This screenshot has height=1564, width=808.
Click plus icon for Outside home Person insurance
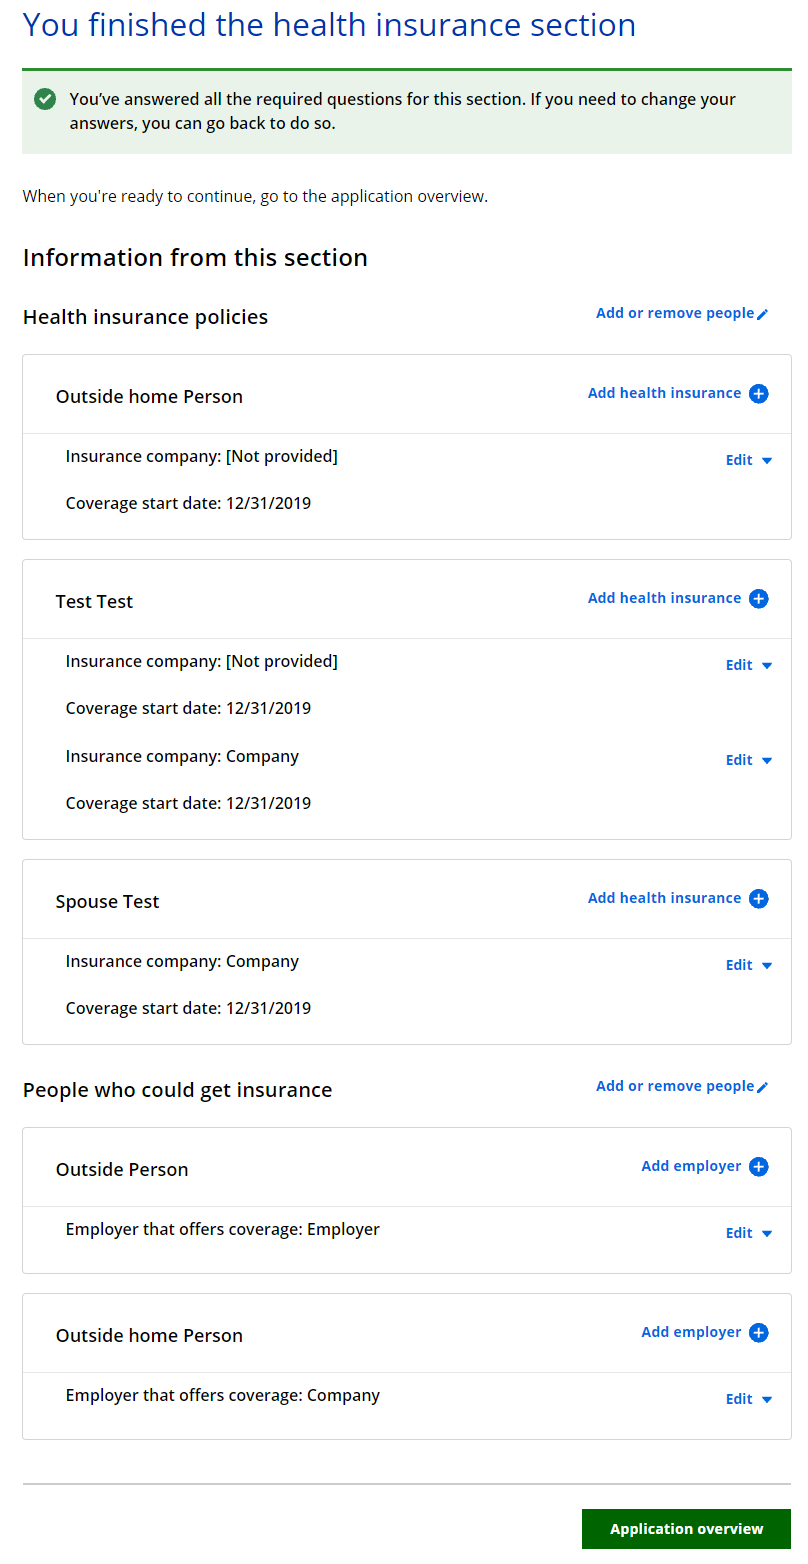[x=759, y=394]
